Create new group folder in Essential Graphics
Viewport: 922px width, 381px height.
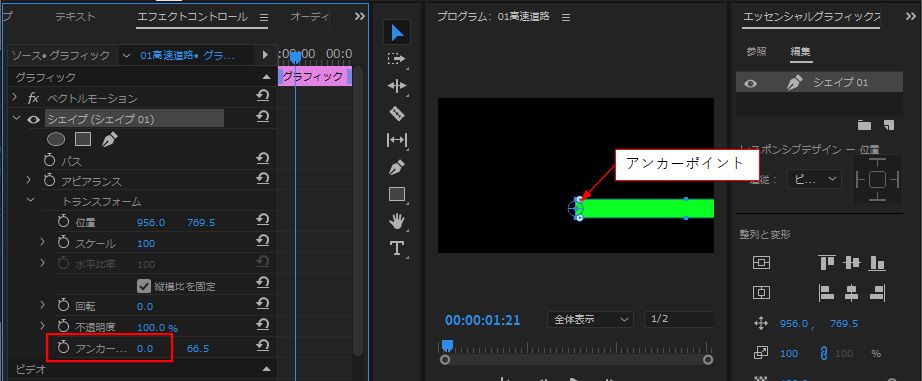pyautogui.click(x=864, y=125)
